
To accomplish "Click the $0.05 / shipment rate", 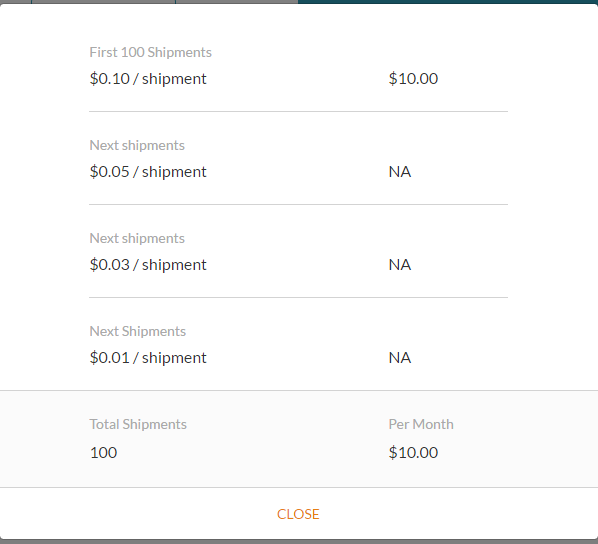I will point(148,172).
